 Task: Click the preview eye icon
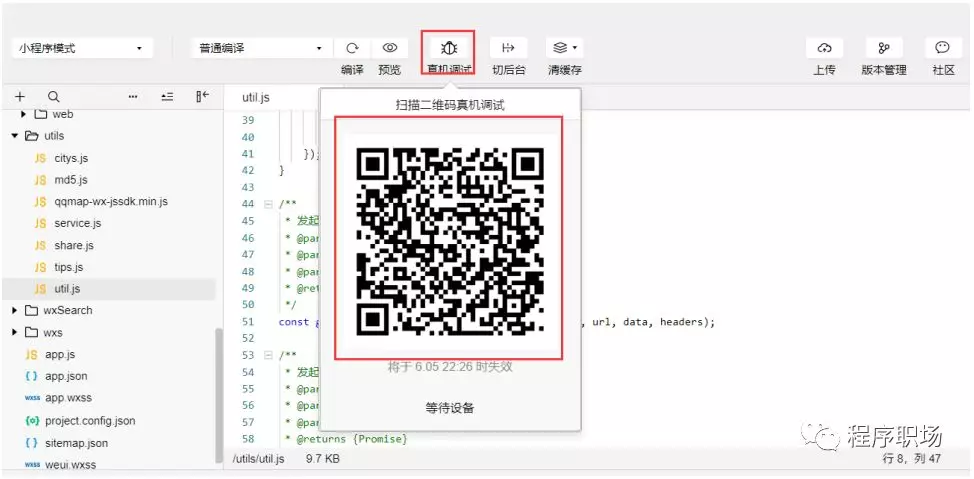(389, 48)
